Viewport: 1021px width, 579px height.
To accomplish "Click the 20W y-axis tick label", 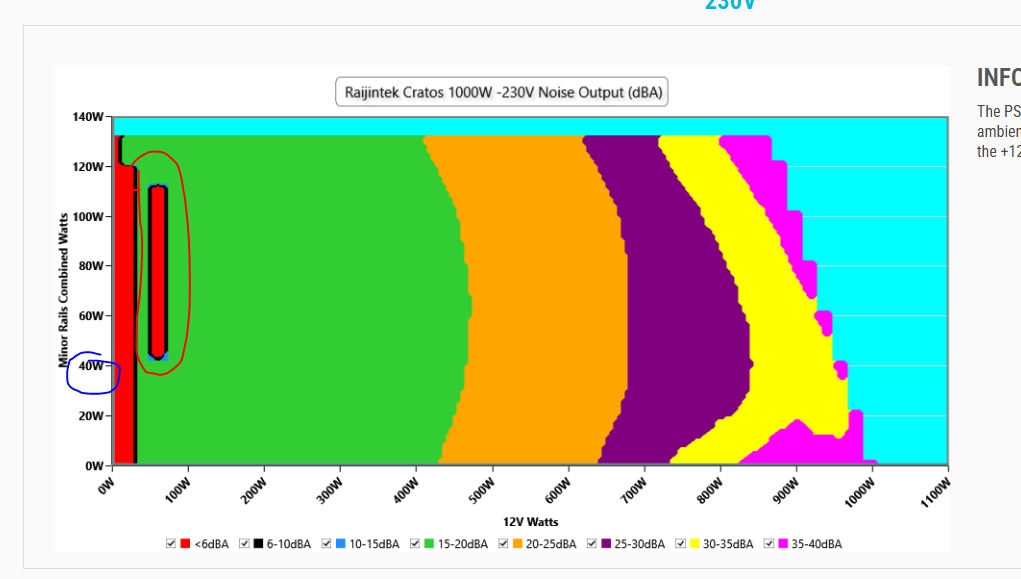I will tap(91, 416).
